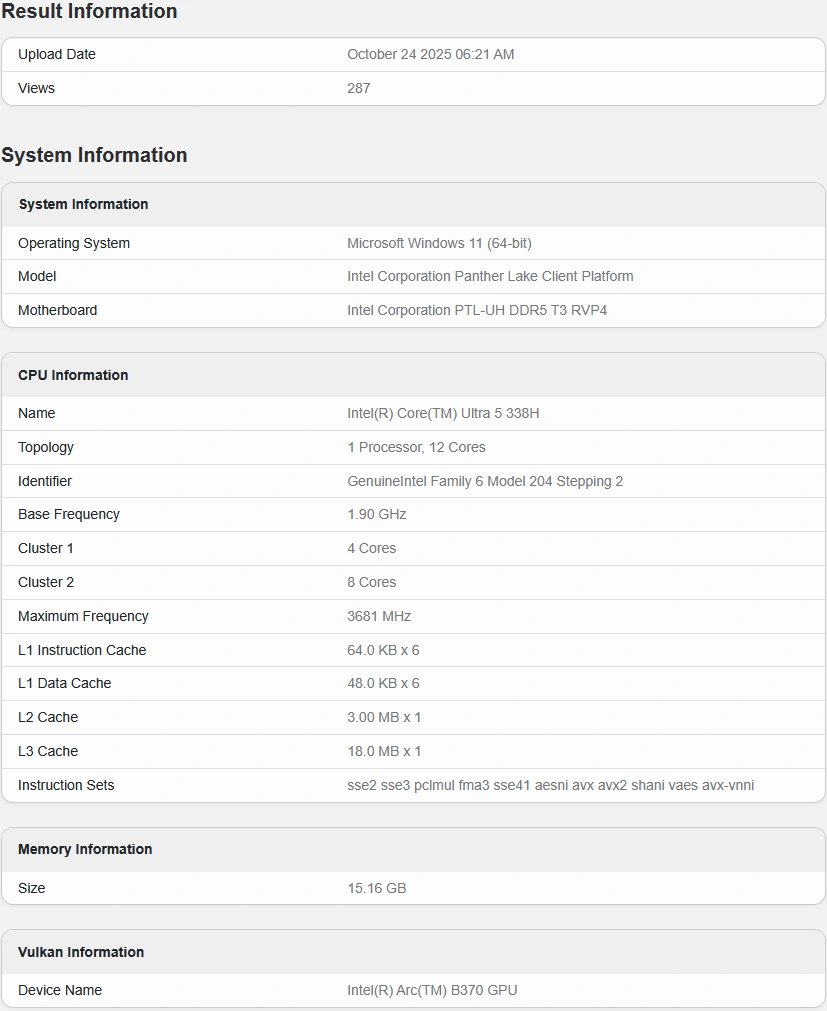Click the CPU Information table header
Screen dimensions: 827x1011
[73, 375]
